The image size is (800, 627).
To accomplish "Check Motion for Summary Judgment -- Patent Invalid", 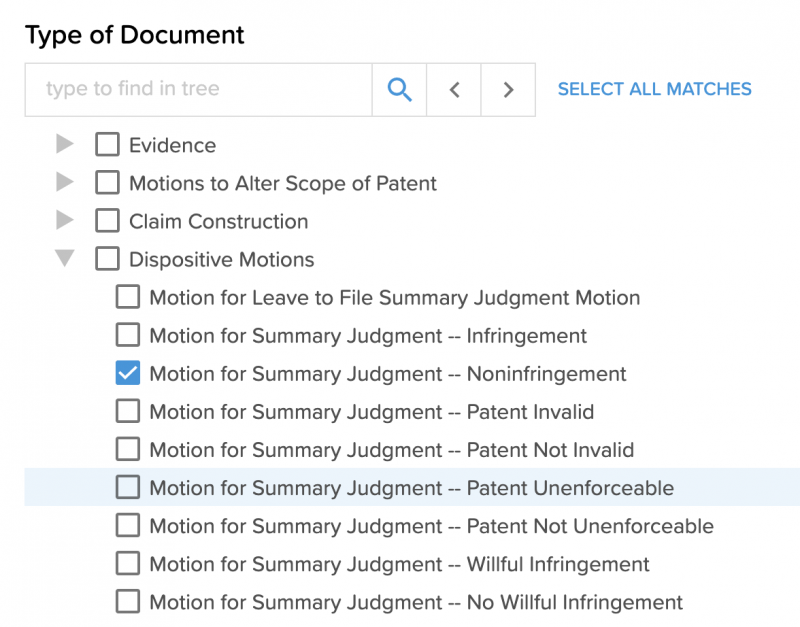I will [x=127, y=411].
